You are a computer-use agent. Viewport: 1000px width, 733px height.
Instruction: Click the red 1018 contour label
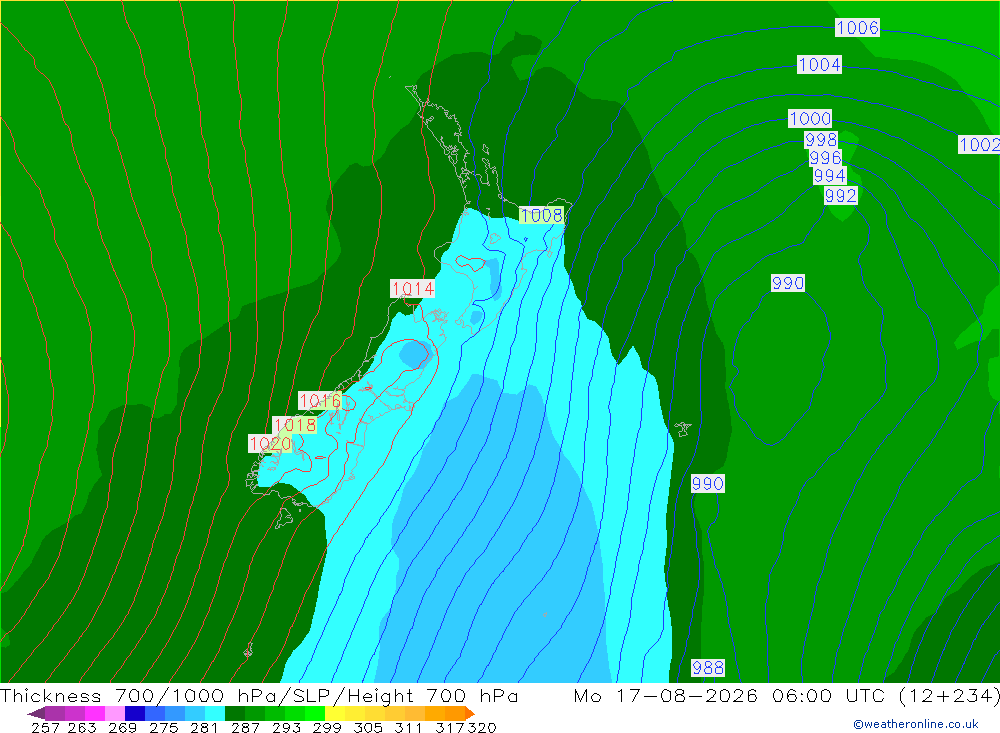coord(294,425)
